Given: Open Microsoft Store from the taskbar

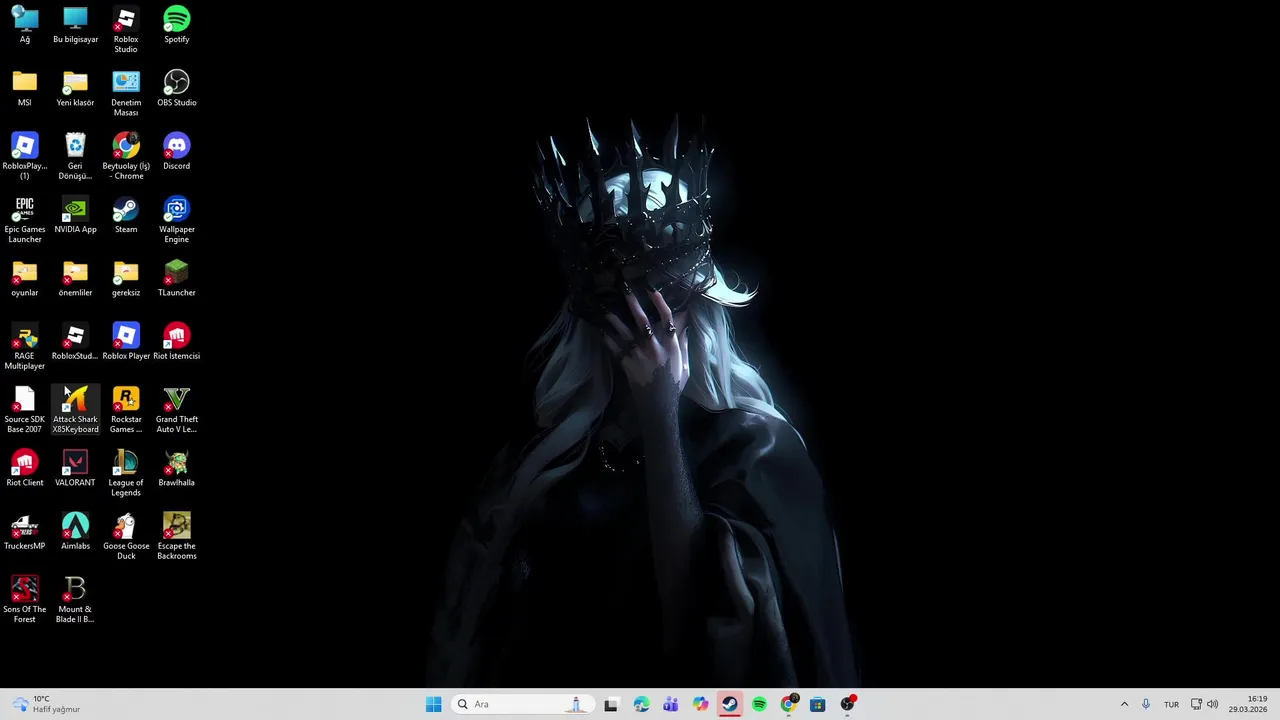Looking at the screenshot, I should point(817,704).
